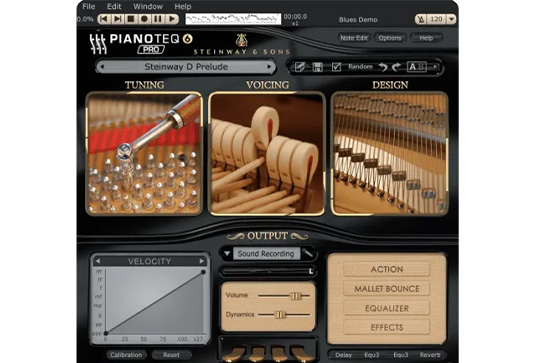Click the Sound Recording output mode field
535x363 pixels.
(266, 253)
